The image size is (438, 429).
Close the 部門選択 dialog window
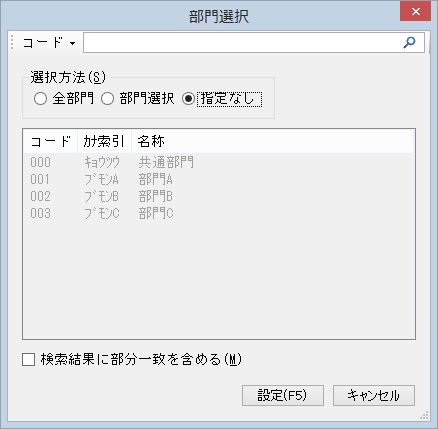(x=416, y=12)
